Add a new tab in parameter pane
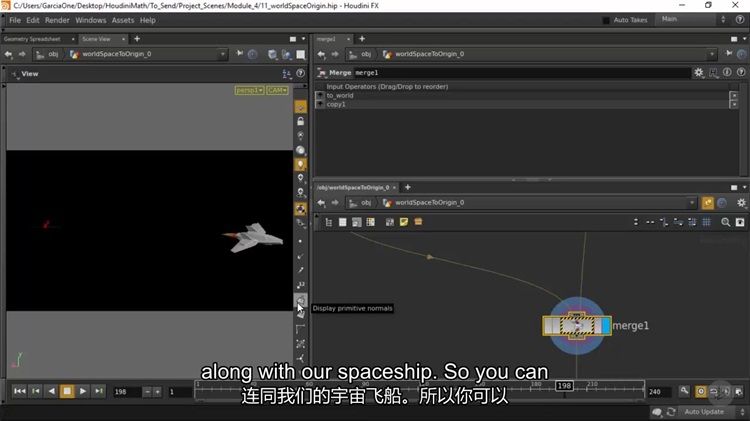Screen dimensions: 750x421 (x=362, y=39)
